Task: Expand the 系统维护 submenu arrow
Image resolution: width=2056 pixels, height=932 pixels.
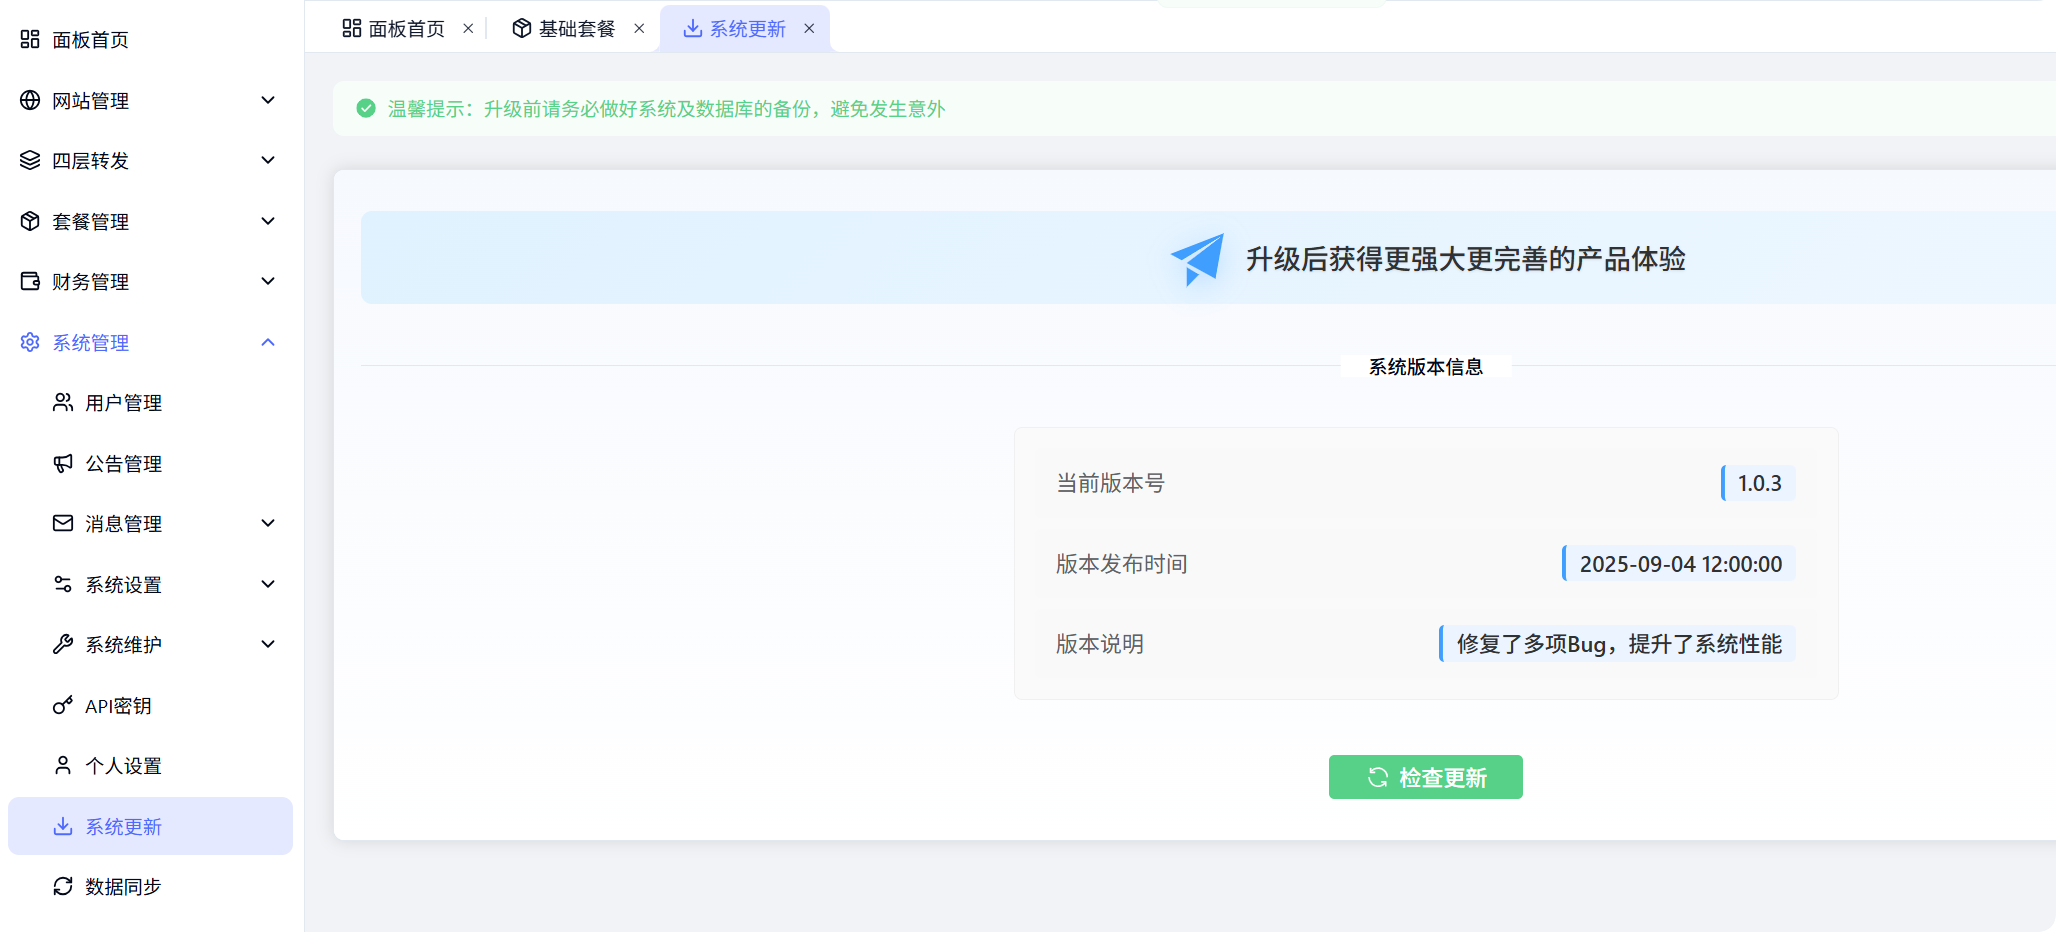Action: pyautogui.click(x=268, y=644)
